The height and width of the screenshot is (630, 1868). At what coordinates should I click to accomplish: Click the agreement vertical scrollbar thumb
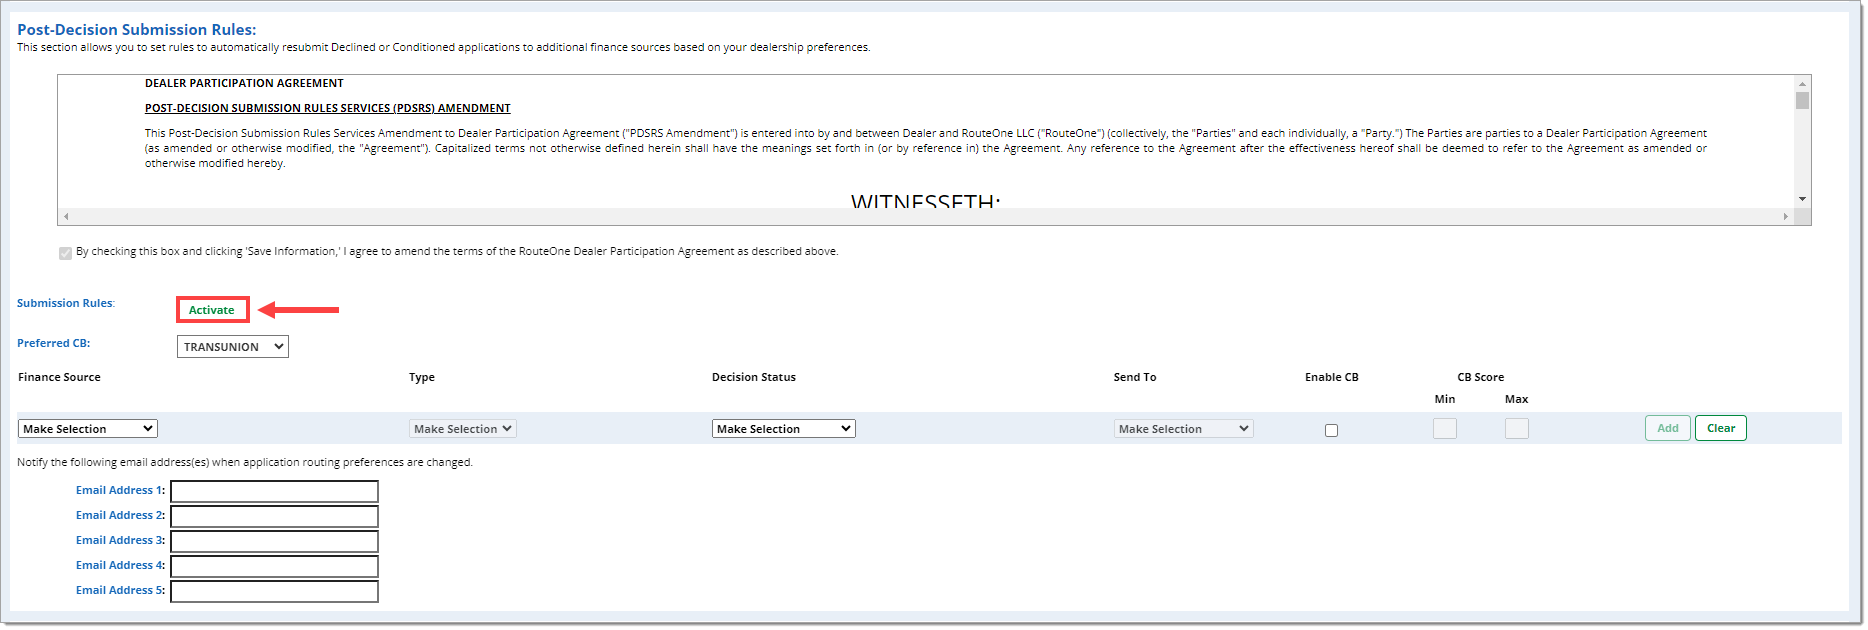(x=1802, y=100)
